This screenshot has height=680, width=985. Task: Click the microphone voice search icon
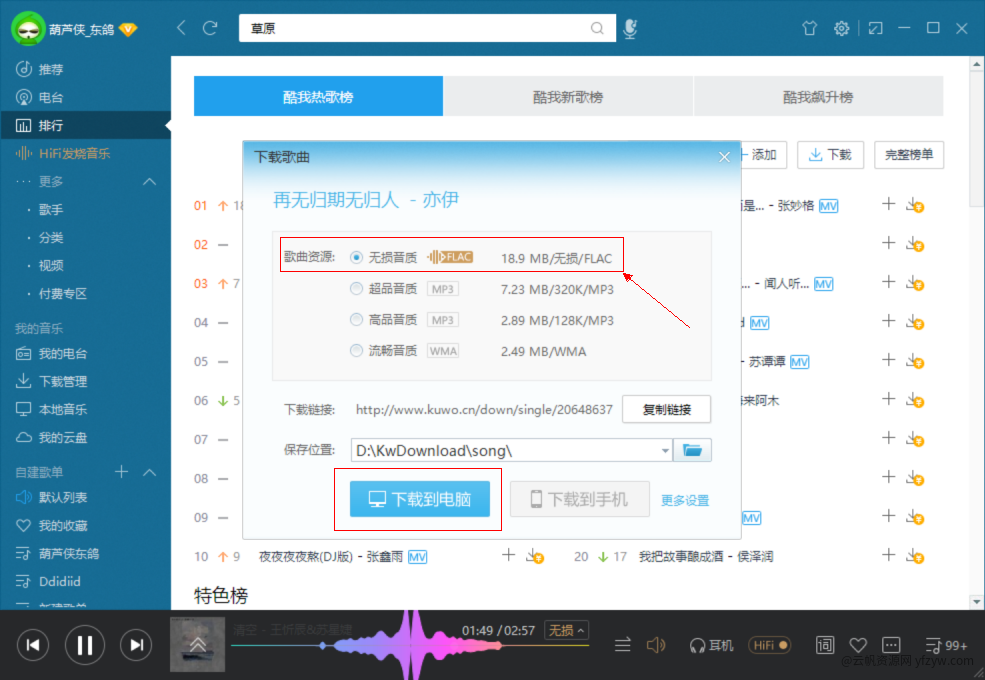click(x=630, y=29)
